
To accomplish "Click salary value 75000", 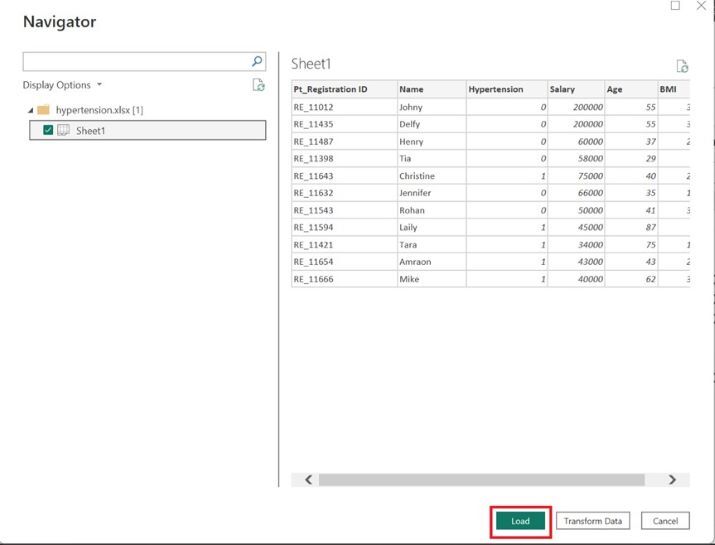I will (x=590, y=176).
